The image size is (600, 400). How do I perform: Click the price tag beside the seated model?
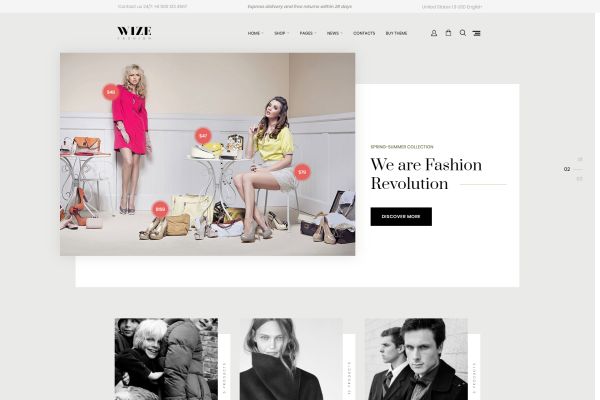coord(302,172)
